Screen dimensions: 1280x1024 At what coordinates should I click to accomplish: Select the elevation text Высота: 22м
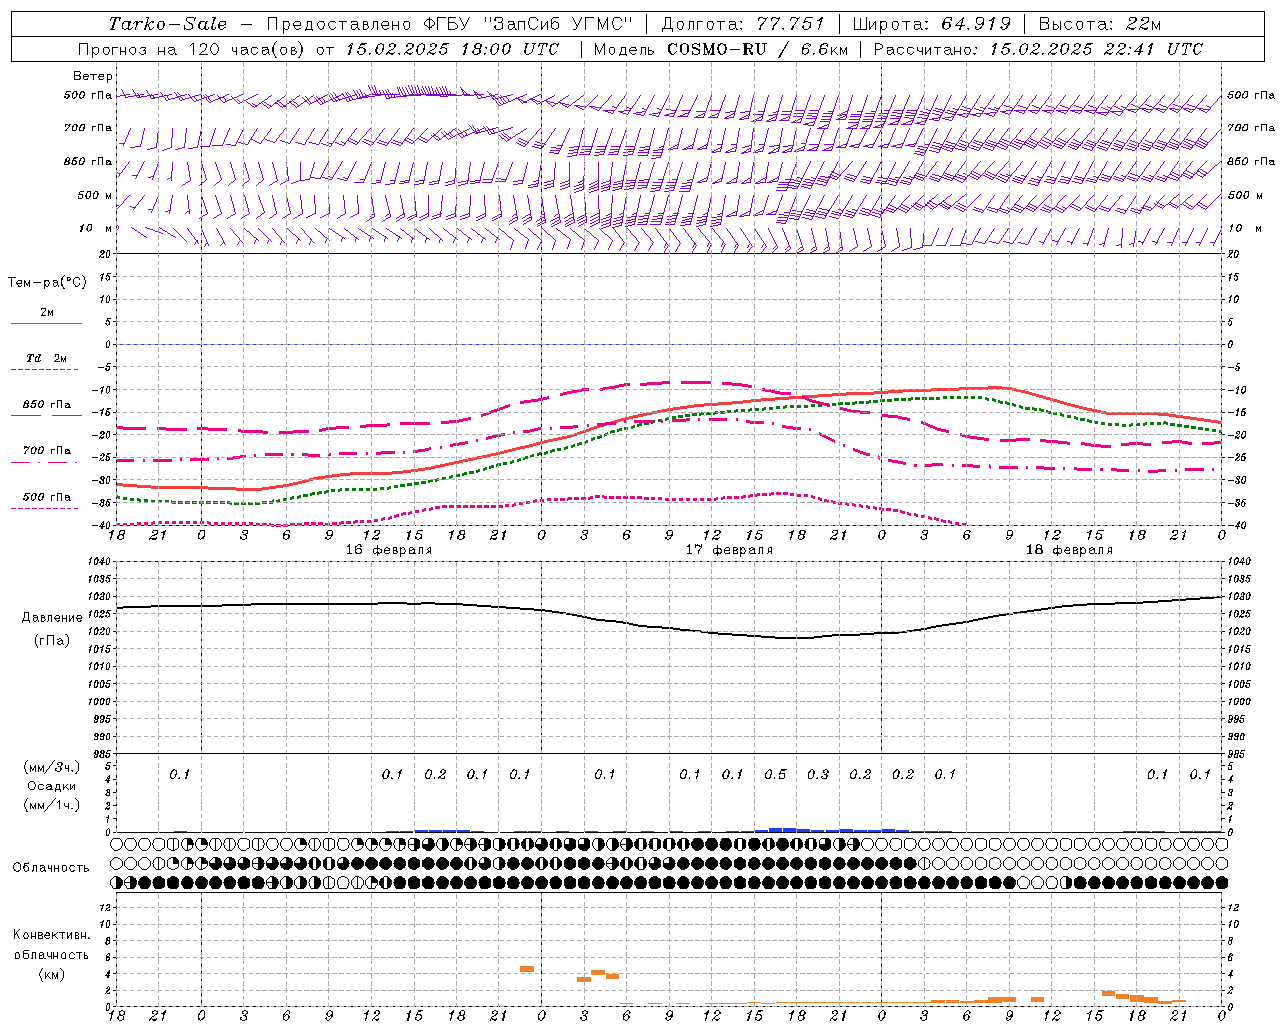coord(1100,24)
